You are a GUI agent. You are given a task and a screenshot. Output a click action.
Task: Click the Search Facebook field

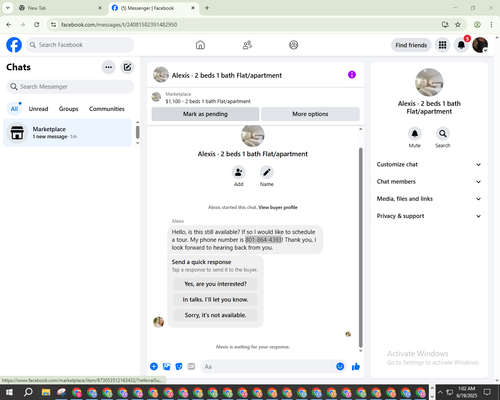(80, 45)
